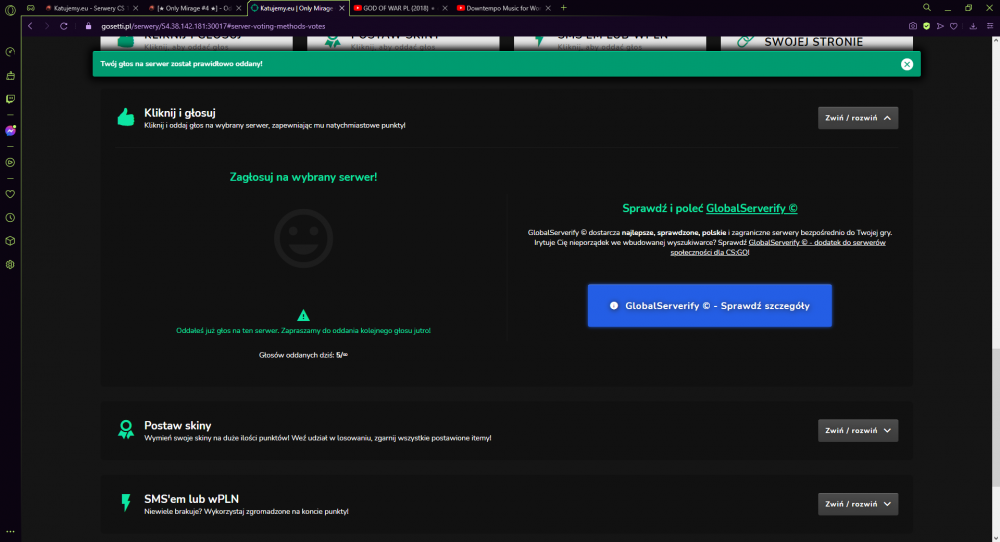Viewport: 1000px width, 542px height.
Task: Open GX Cleaner icon in sidebar
Action: click(10, 75)
